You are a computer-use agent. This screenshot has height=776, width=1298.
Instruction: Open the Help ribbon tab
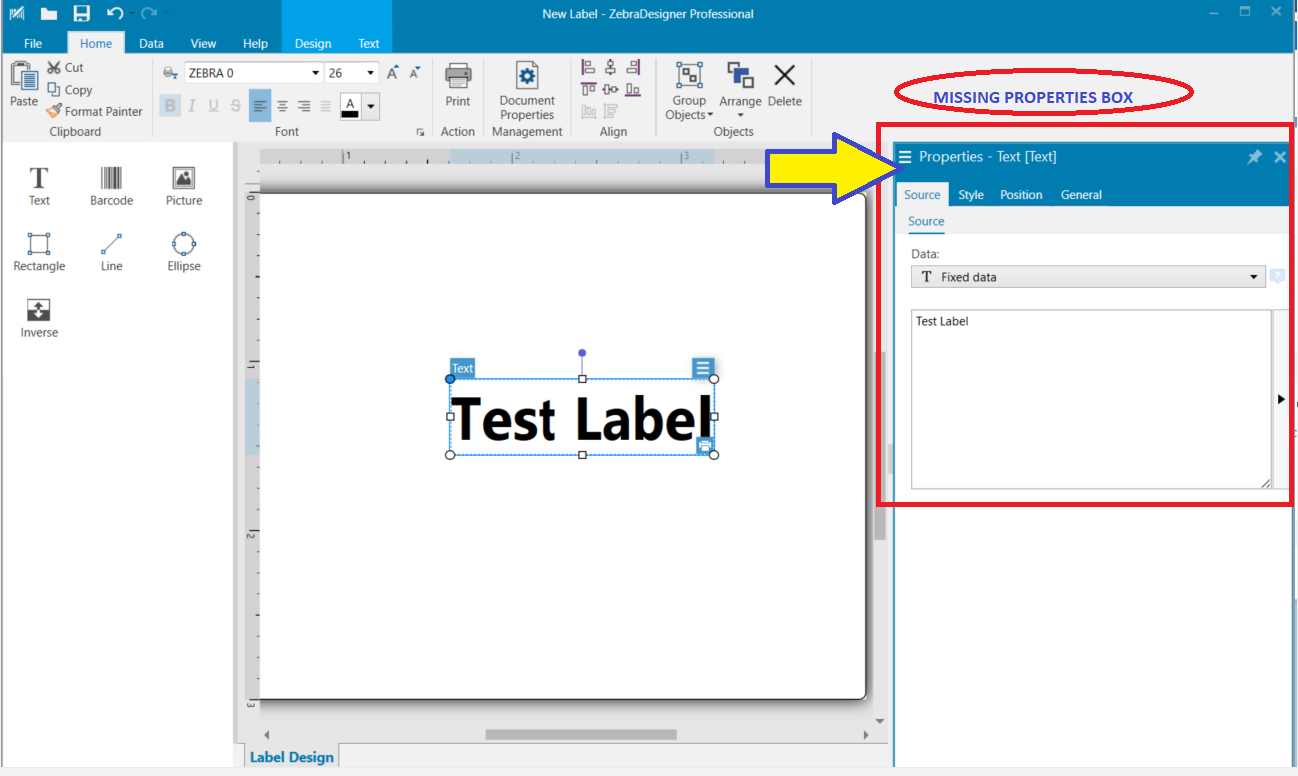(x=255, y=43)
